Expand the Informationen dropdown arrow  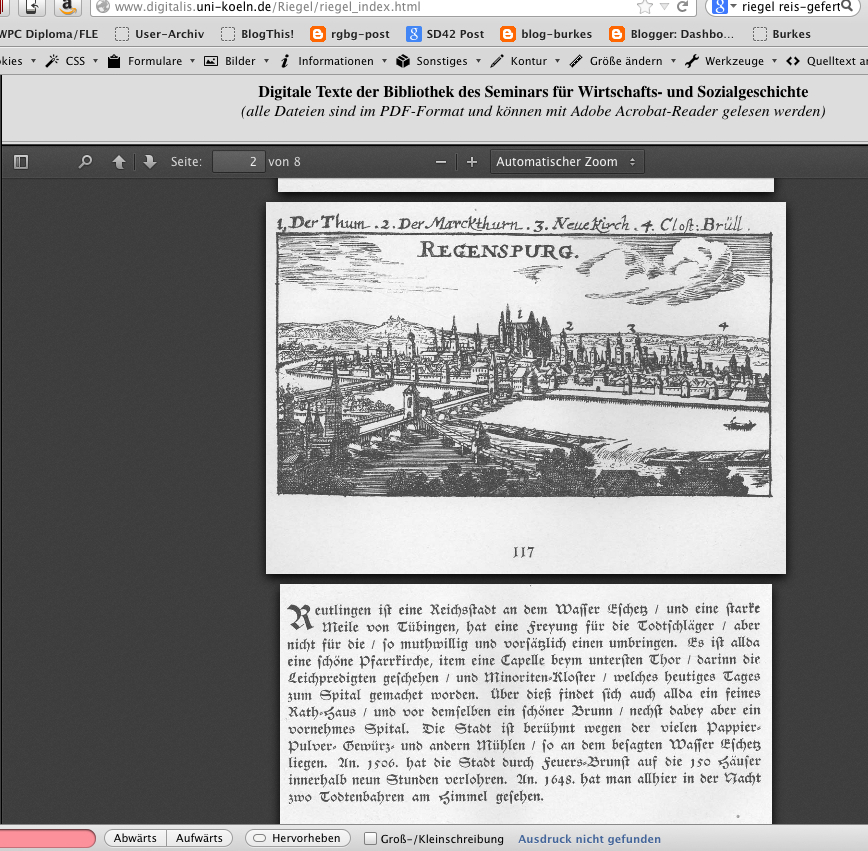pyautogui.click(x=384, y=61)
